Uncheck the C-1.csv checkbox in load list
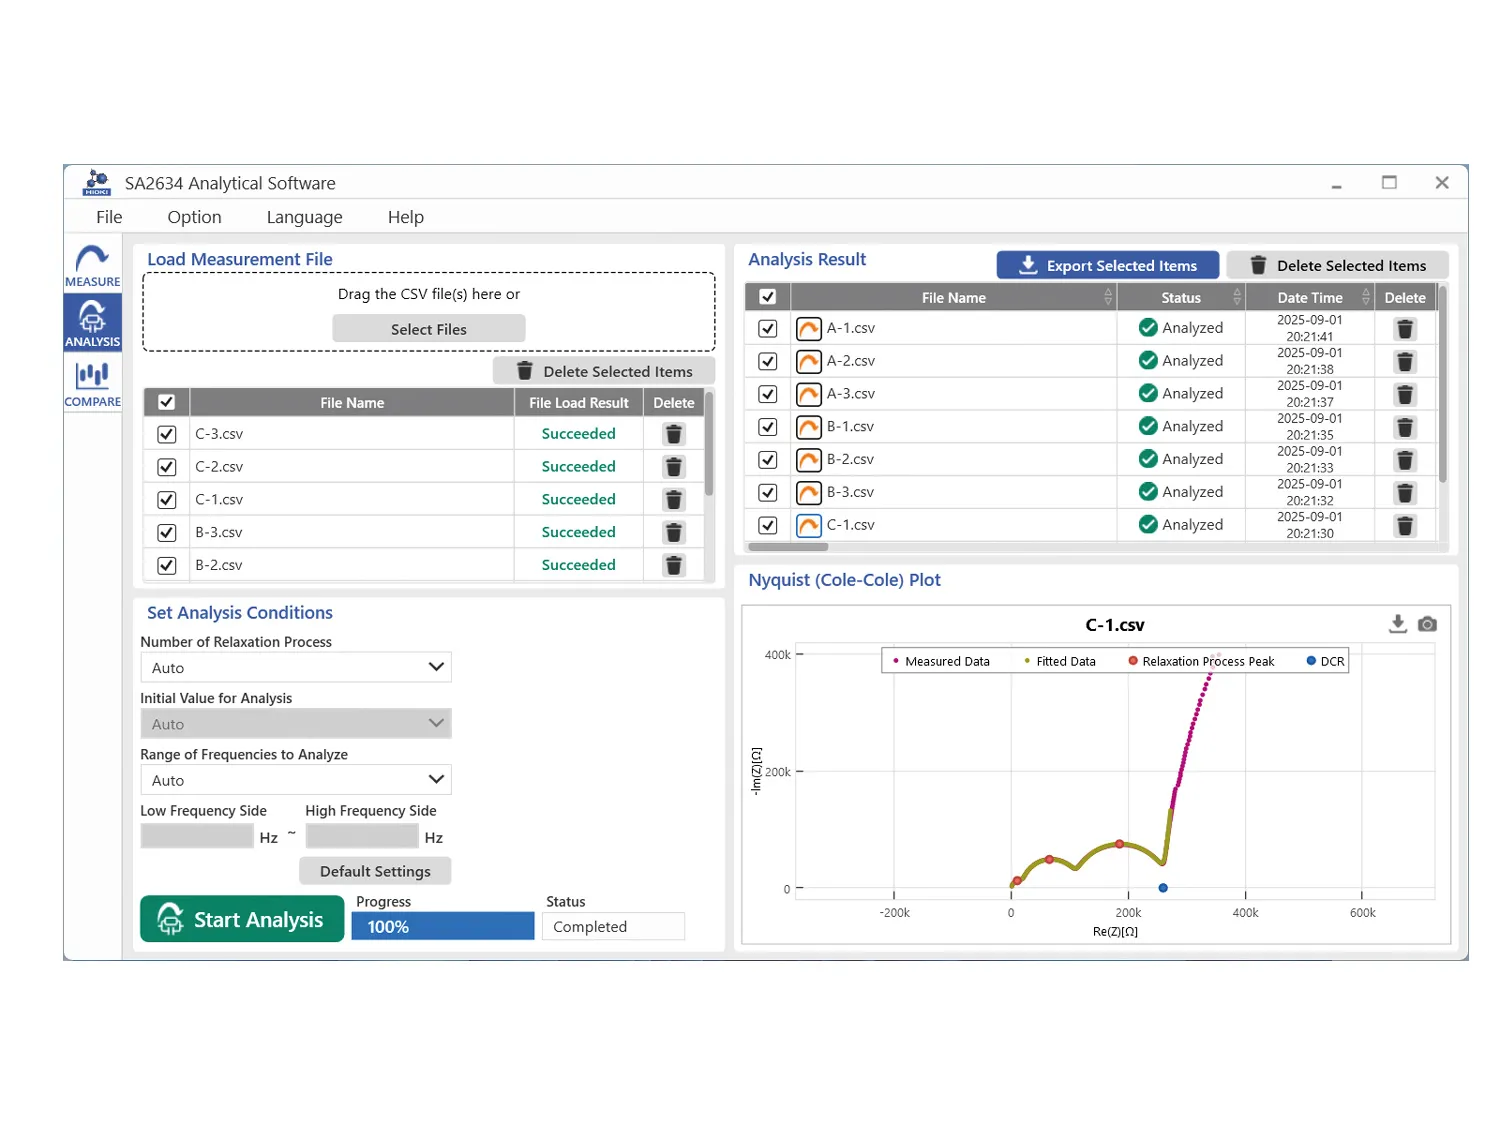 167,500
